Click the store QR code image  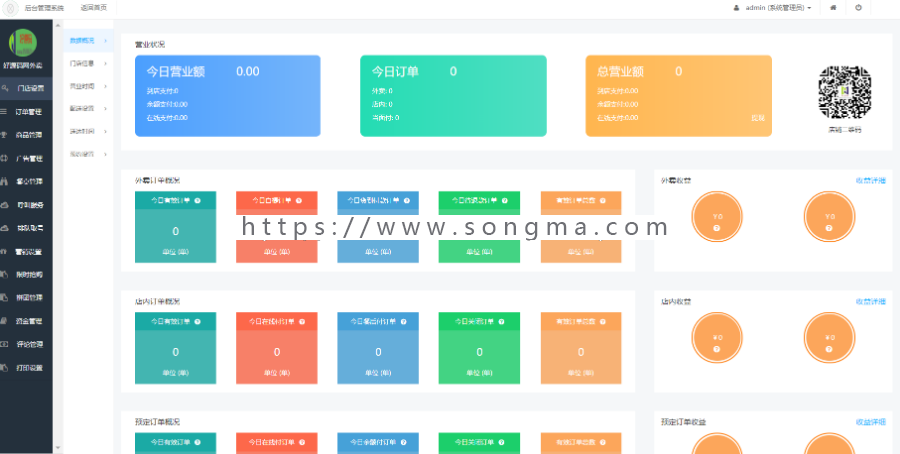point(844,92)
